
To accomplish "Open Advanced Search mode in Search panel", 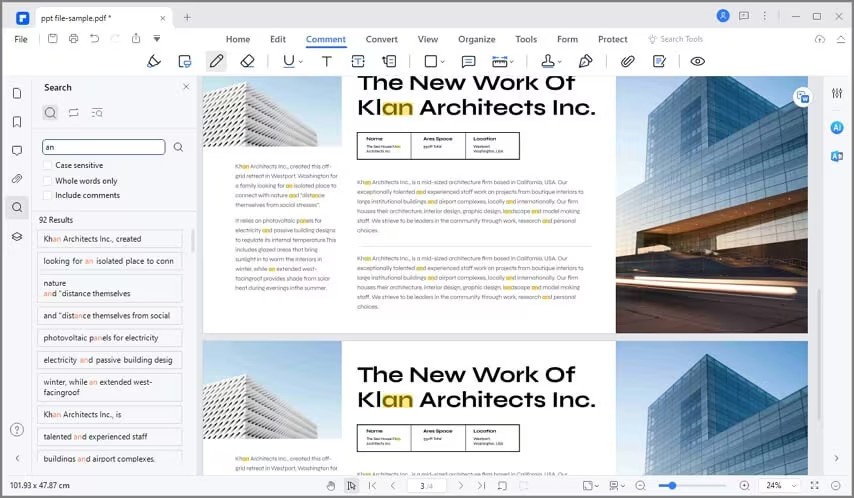I will (x=97, y=113).
